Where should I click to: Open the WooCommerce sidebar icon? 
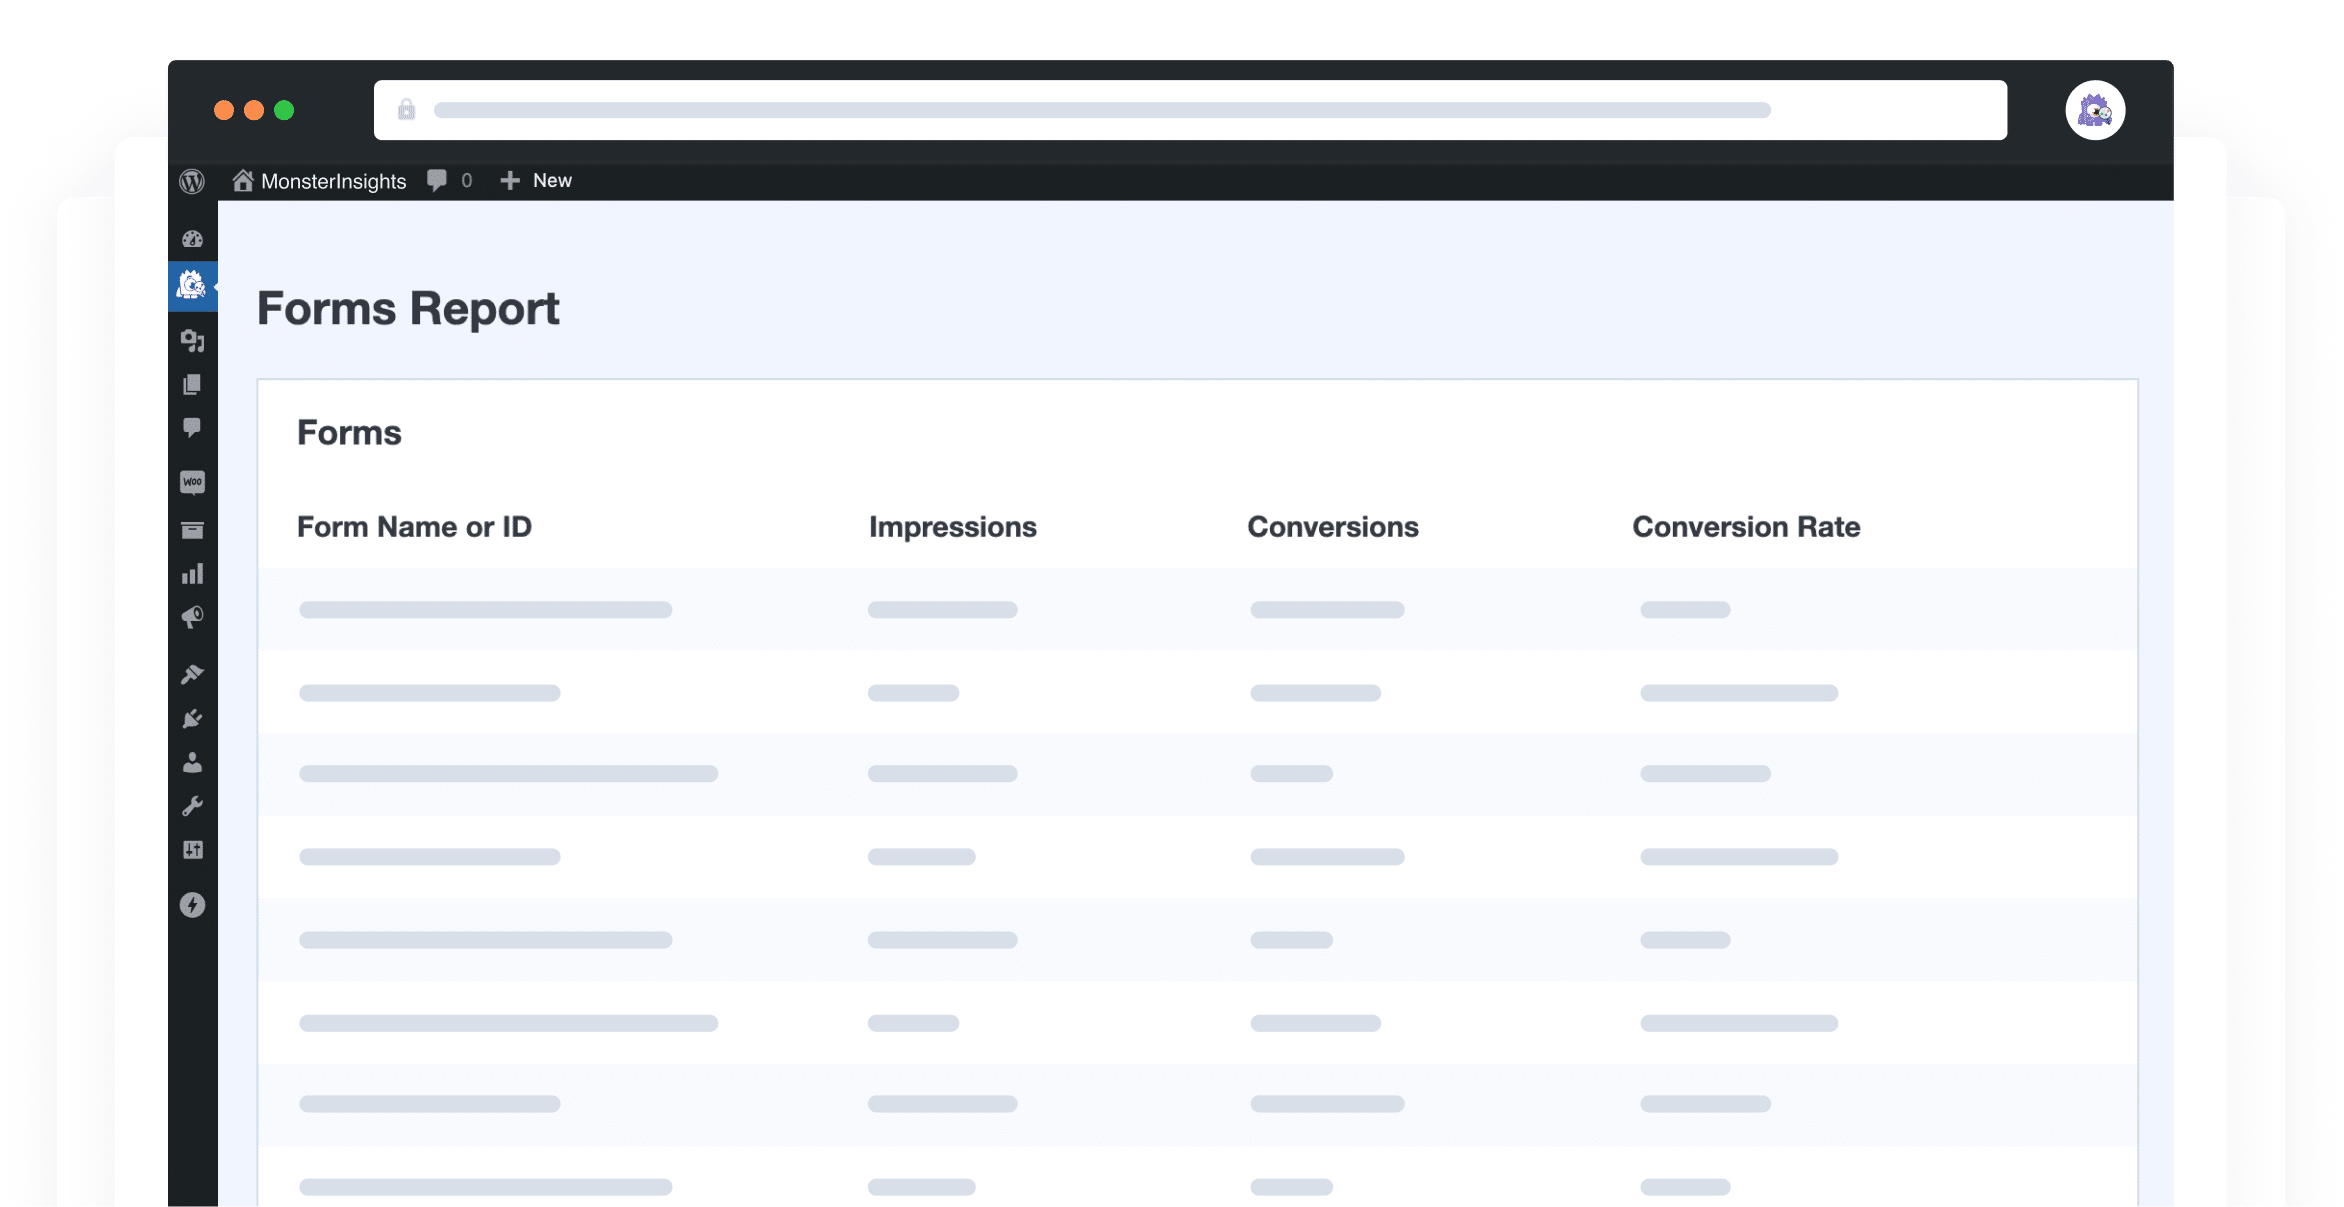pyautogui.click(x=192, y=482)
